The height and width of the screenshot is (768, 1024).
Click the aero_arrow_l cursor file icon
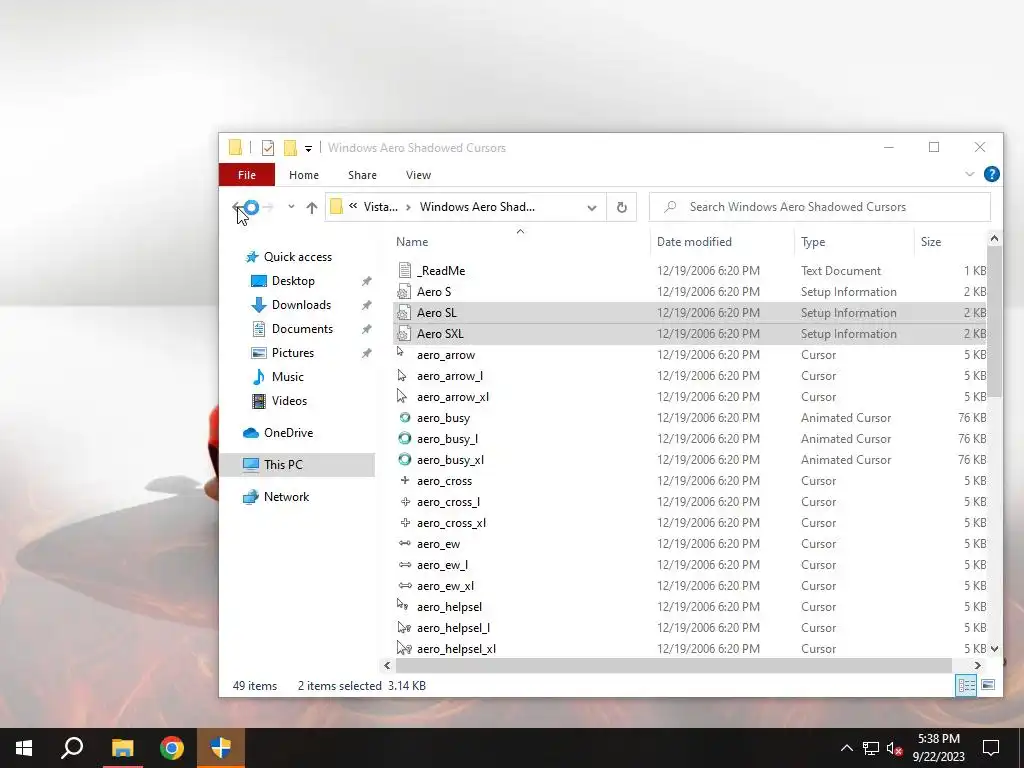coord(402,376)
